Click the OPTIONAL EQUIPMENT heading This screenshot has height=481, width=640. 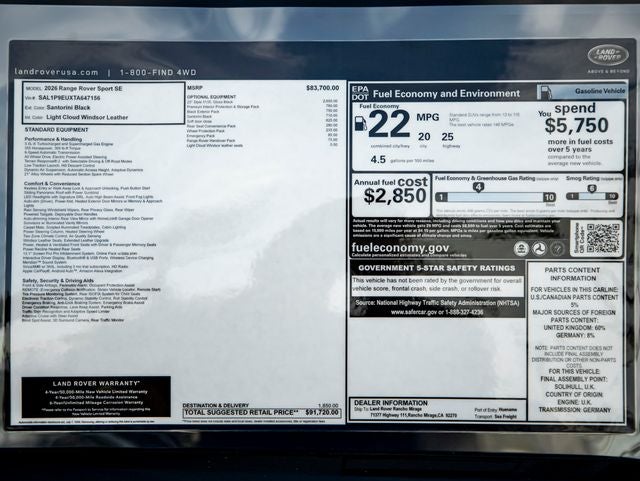click(x=211, y=97)
